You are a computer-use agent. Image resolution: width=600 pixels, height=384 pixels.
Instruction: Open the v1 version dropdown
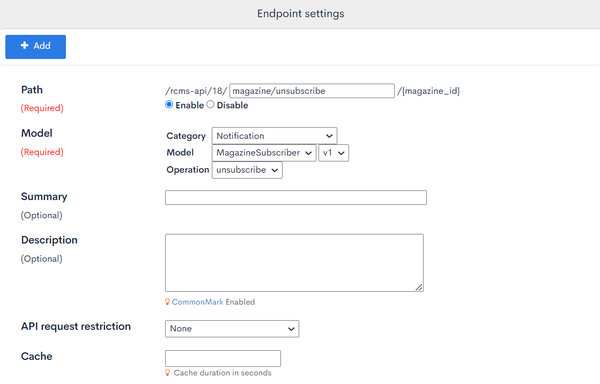pyautogui.click(x=333, y=153)
